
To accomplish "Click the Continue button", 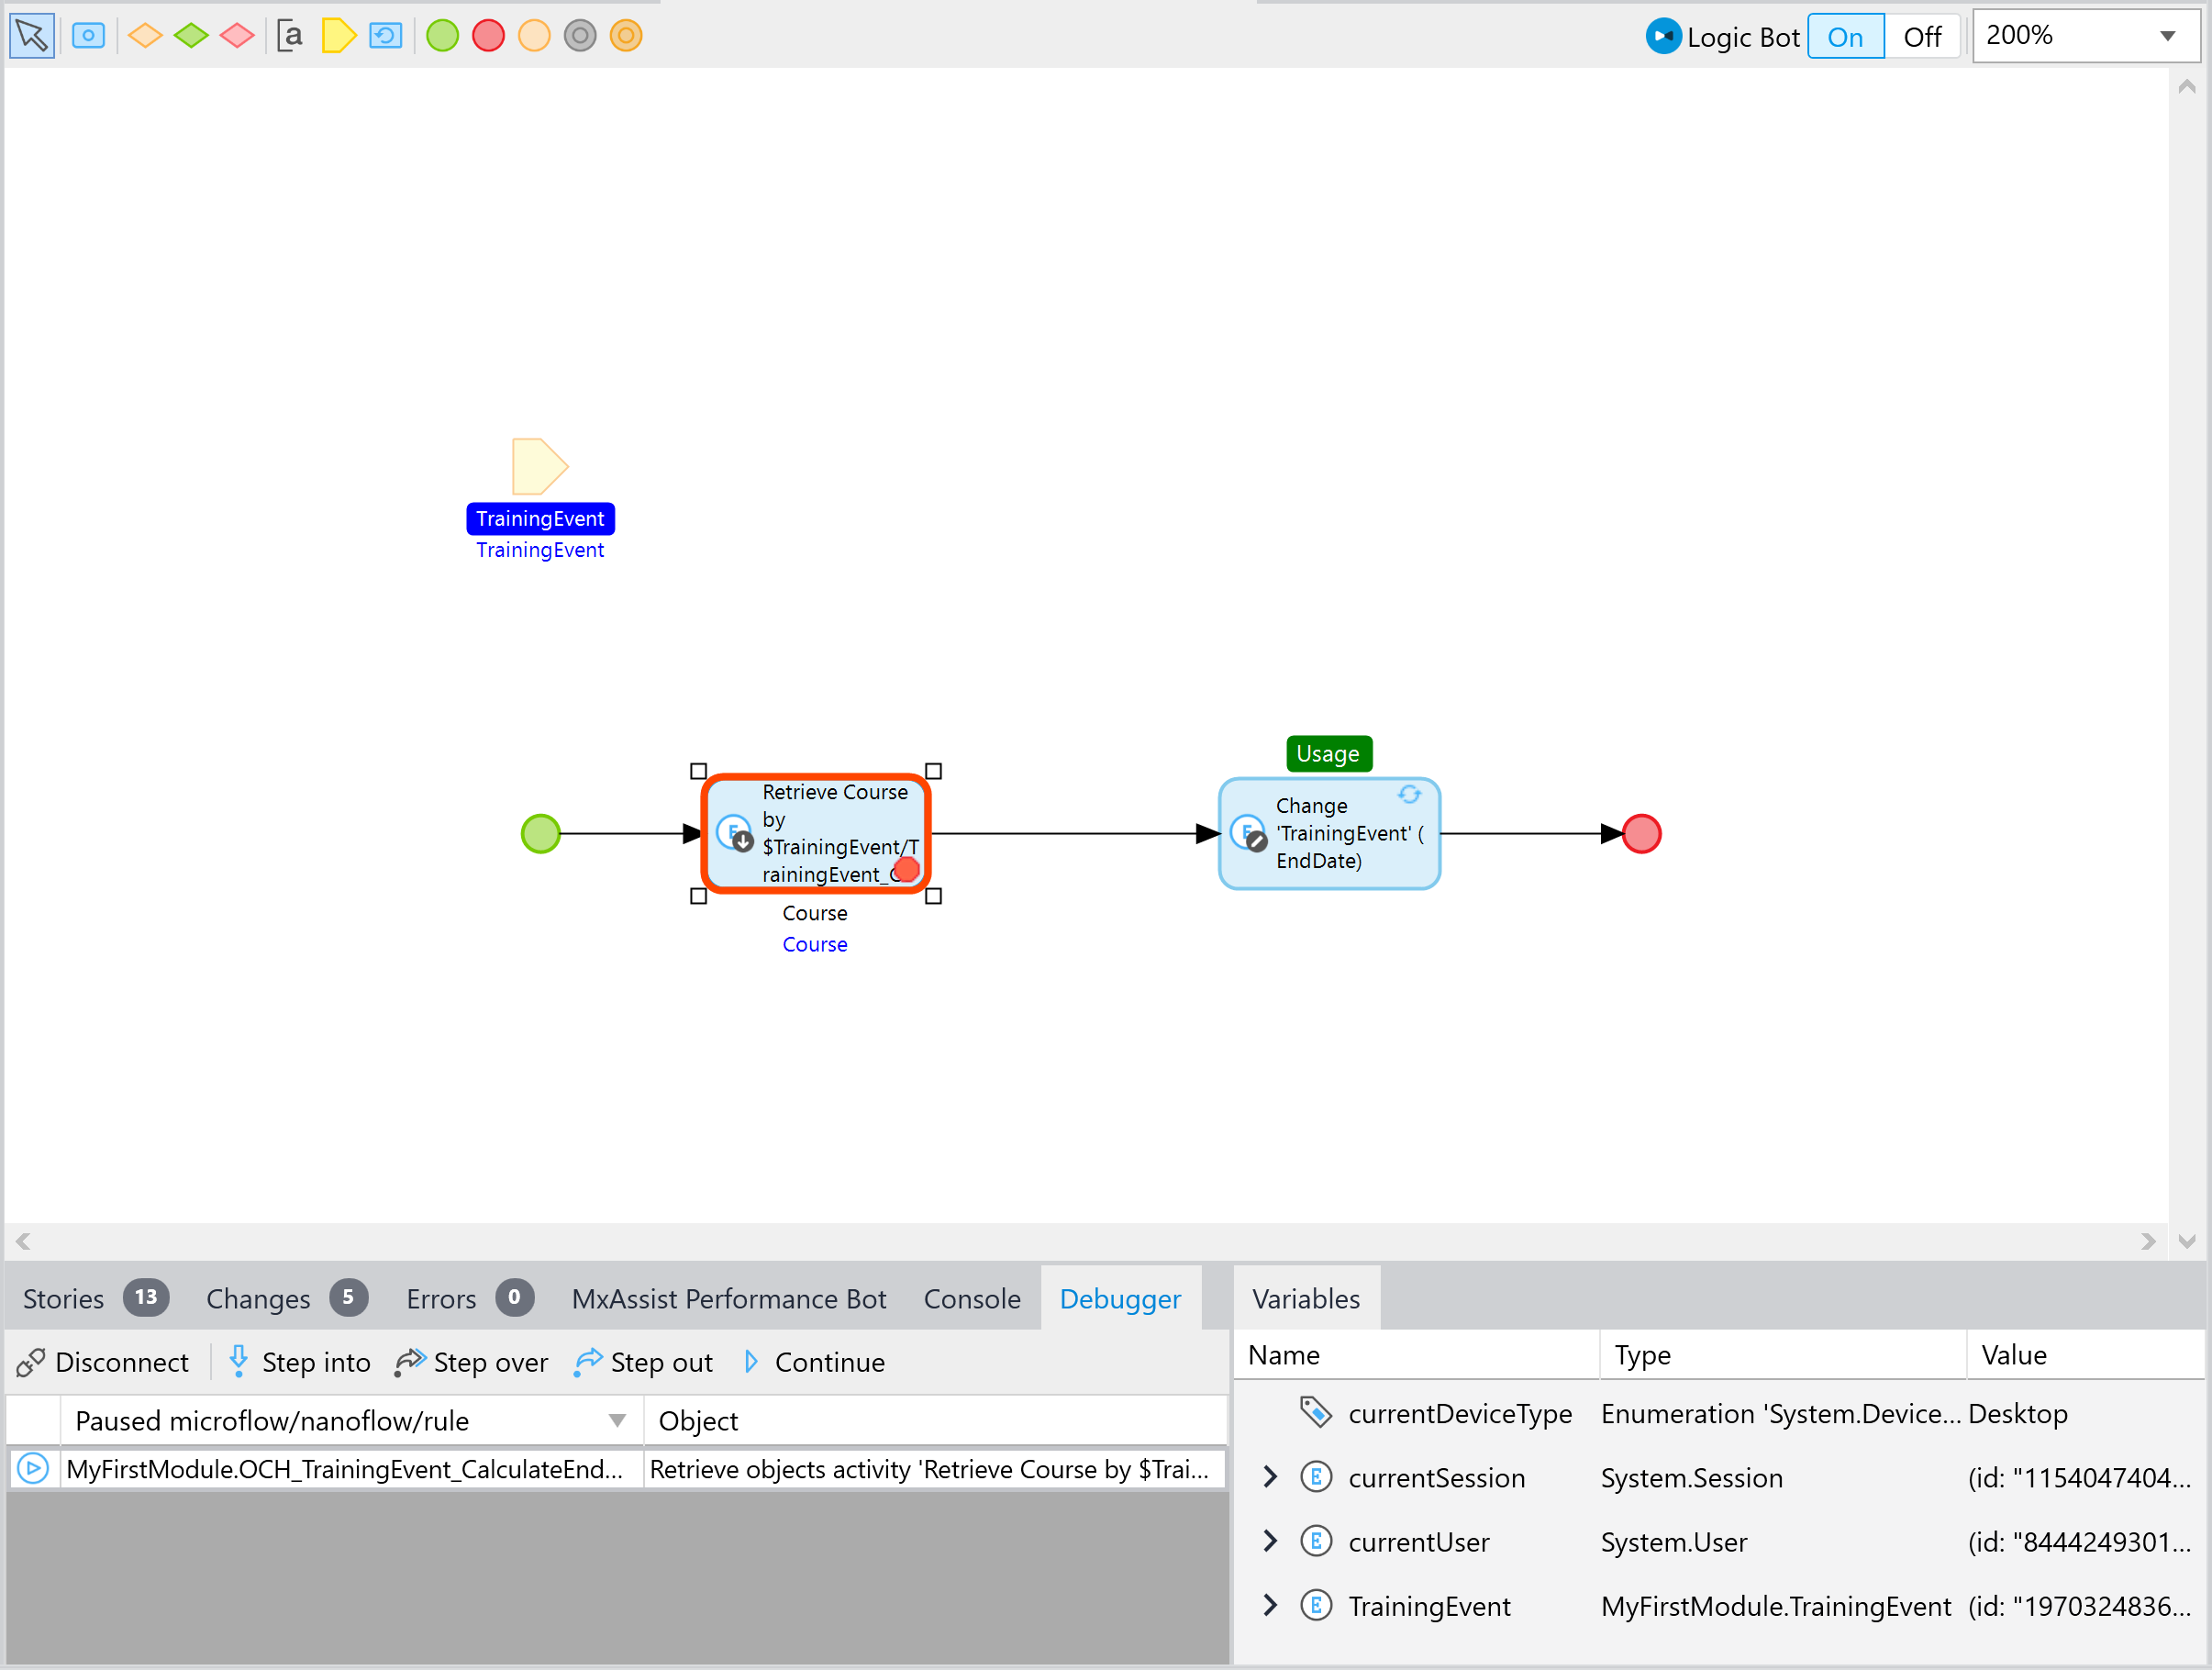I will [814, 1362].
